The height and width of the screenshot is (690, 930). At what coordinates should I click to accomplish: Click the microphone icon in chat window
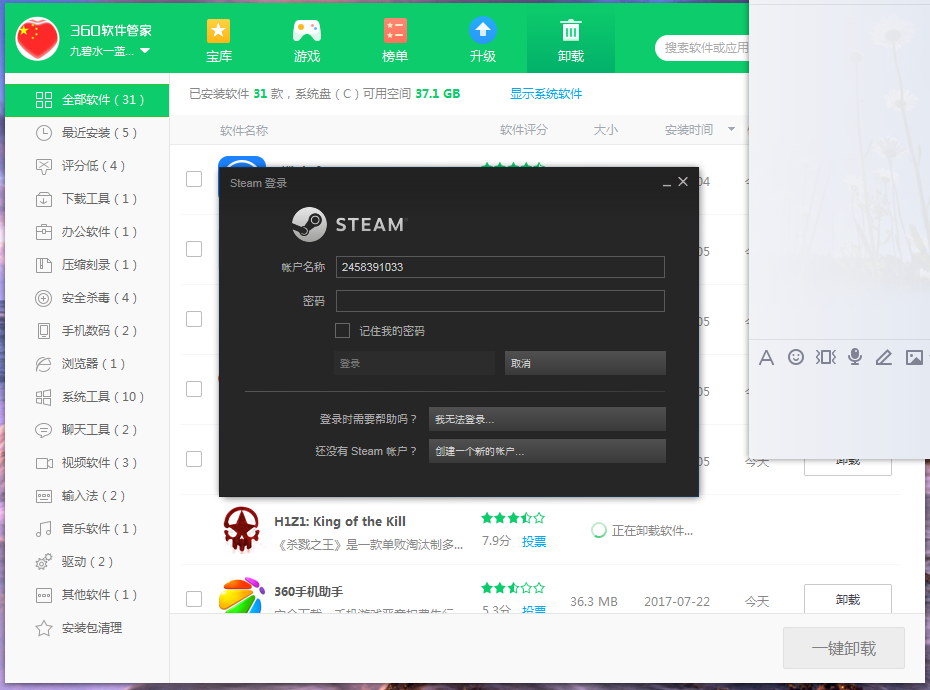[x=855, y=357]
